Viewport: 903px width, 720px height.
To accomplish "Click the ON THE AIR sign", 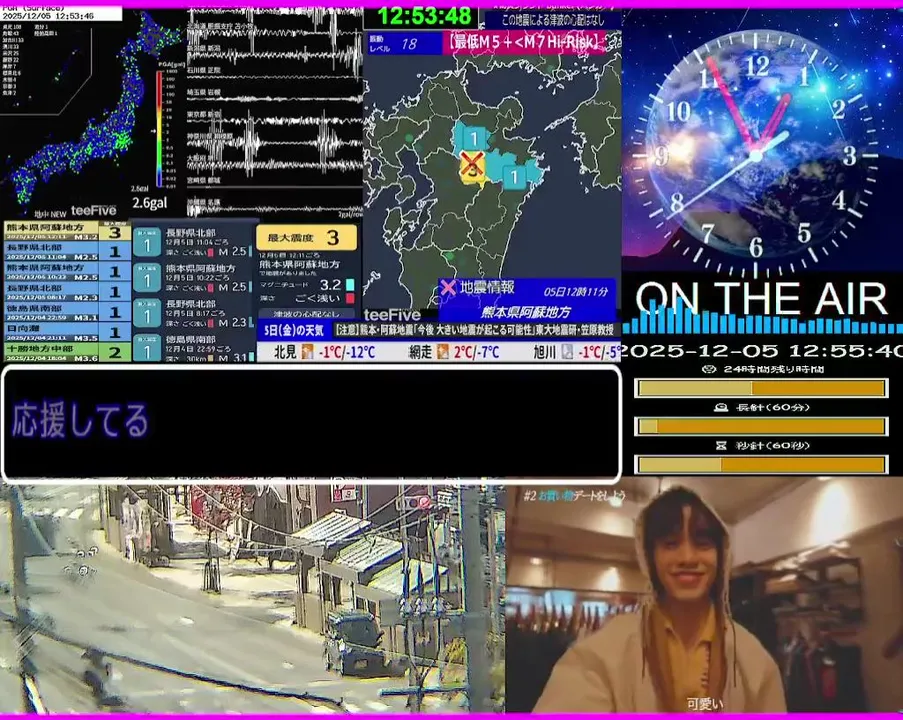I will coord(760,299).
